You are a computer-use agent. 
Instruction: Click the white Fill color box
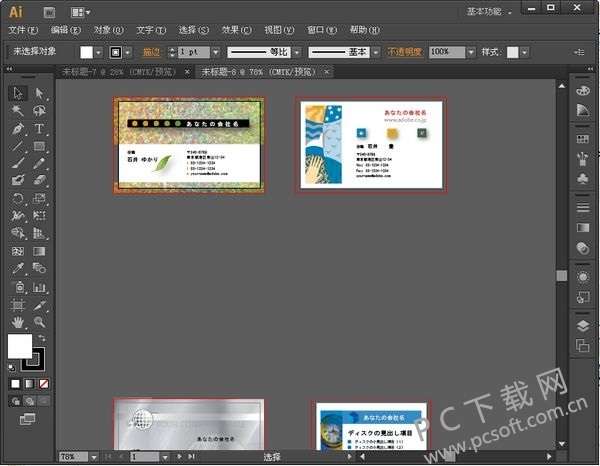pyautogui.click(x=20, y=346)
